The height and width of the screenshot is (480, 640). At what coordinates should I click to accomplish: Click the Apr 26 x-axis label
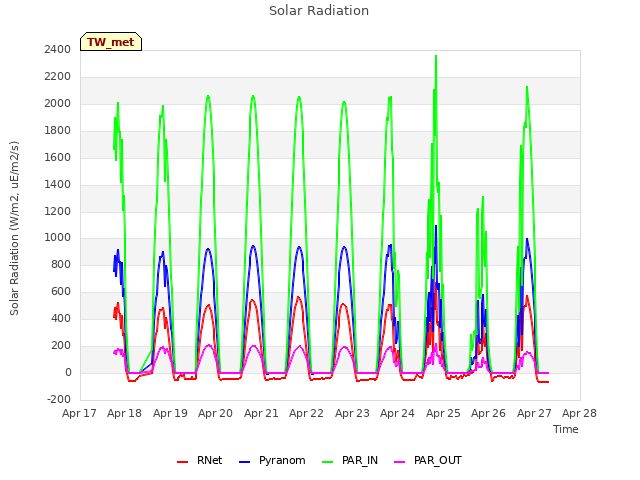(x=489, y=413)
